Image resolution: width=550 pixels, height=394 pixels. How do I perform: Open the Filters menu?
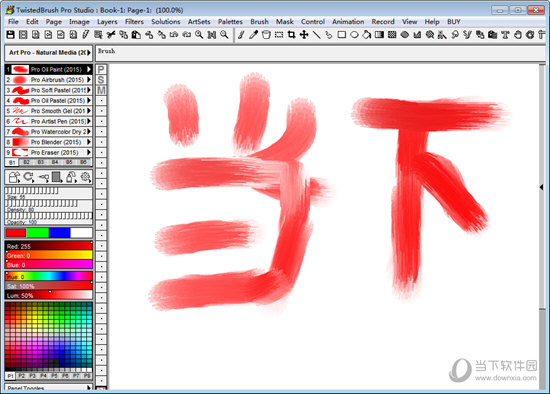(x=134, y=22)
